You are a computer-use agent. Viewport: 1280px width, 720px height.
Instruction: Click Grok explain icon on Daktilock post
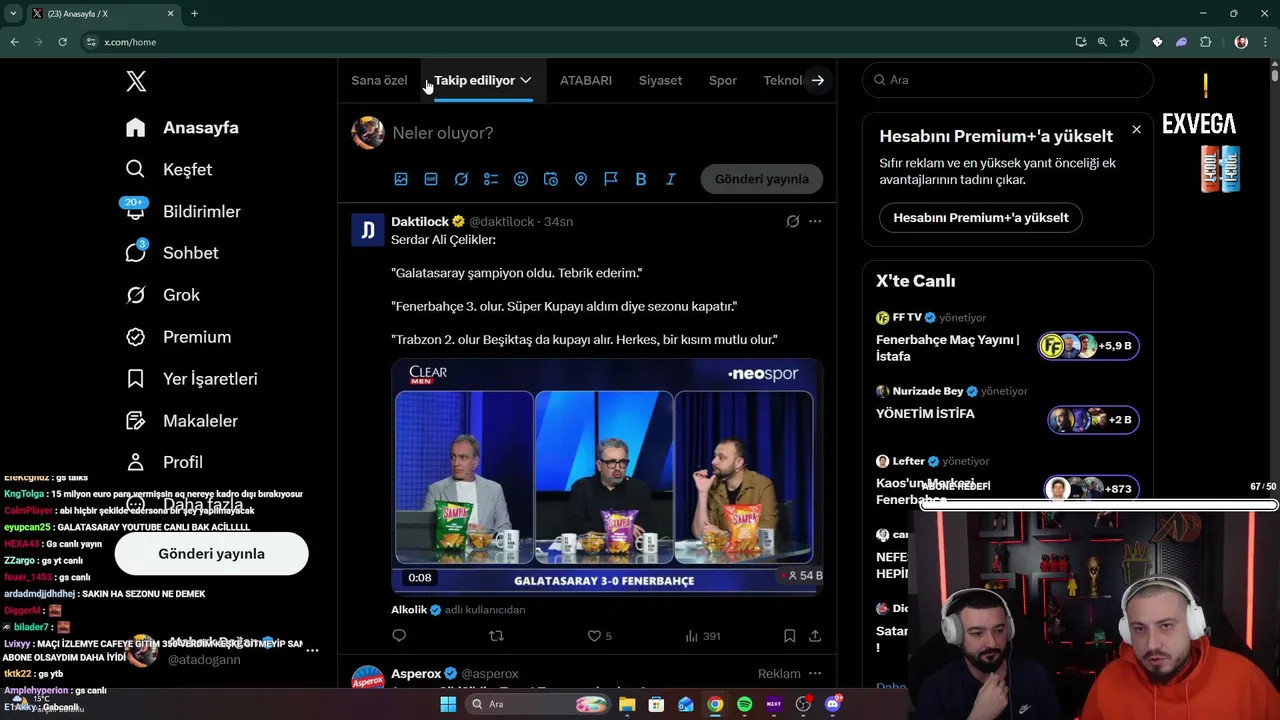pyautogui.click(x=793, y=221)
